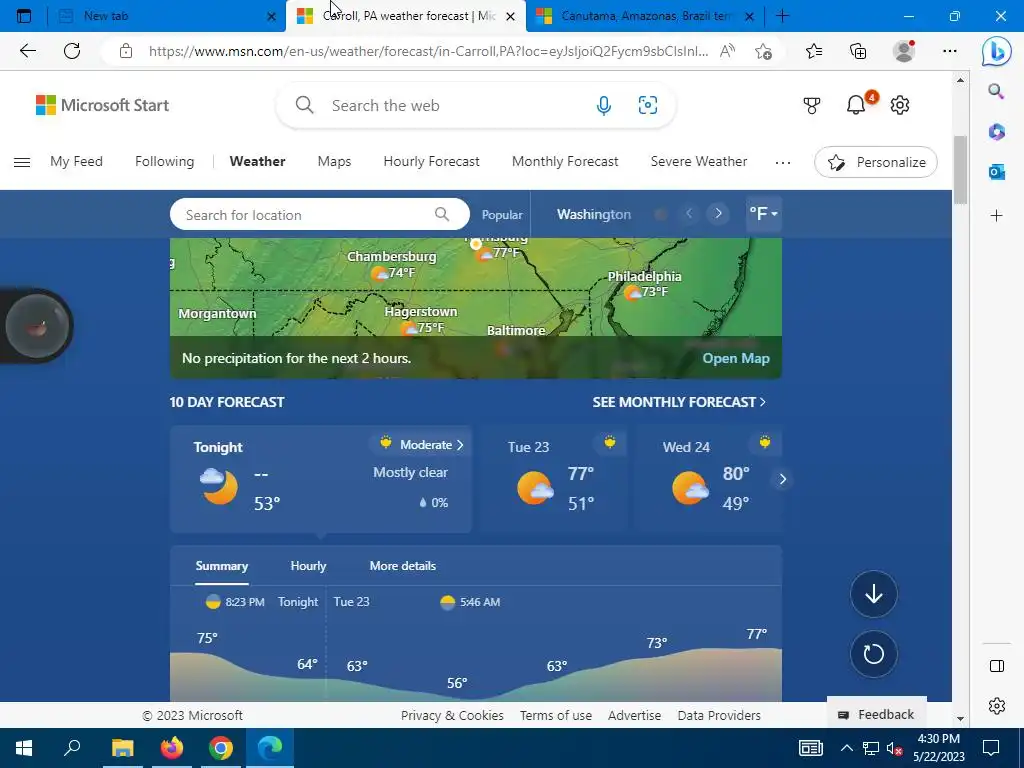The image size is (1024, 768).
Task: Open the Maps navigation item
Action: 334,161
